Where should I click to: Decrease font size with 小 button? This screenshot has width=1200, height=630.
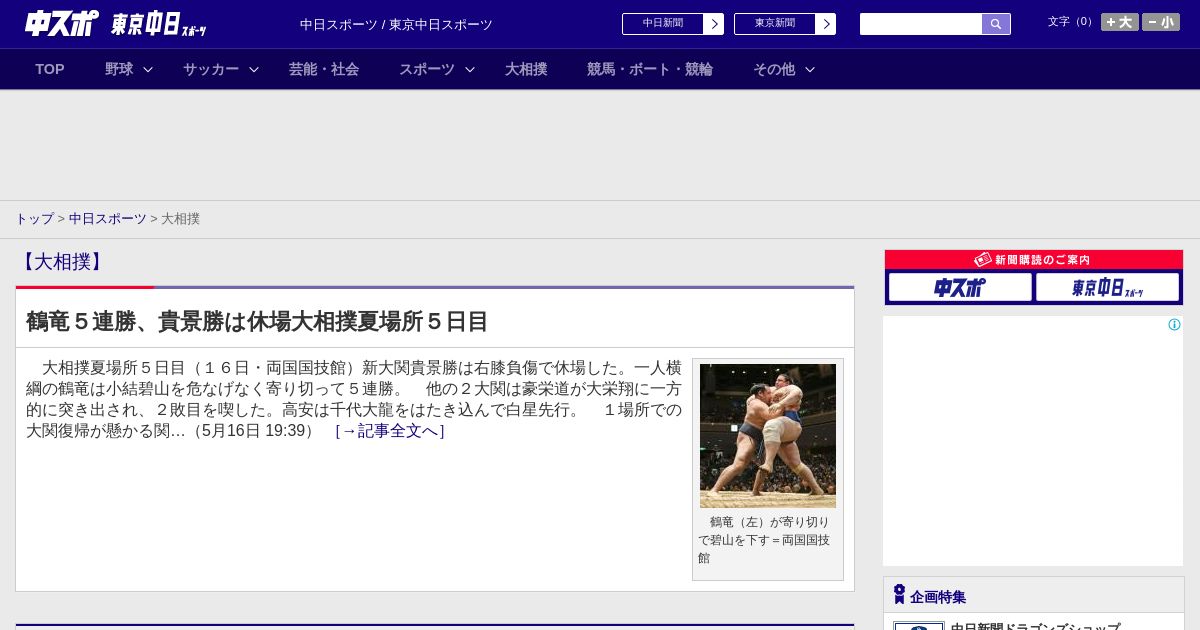(x=1161, y=22)
